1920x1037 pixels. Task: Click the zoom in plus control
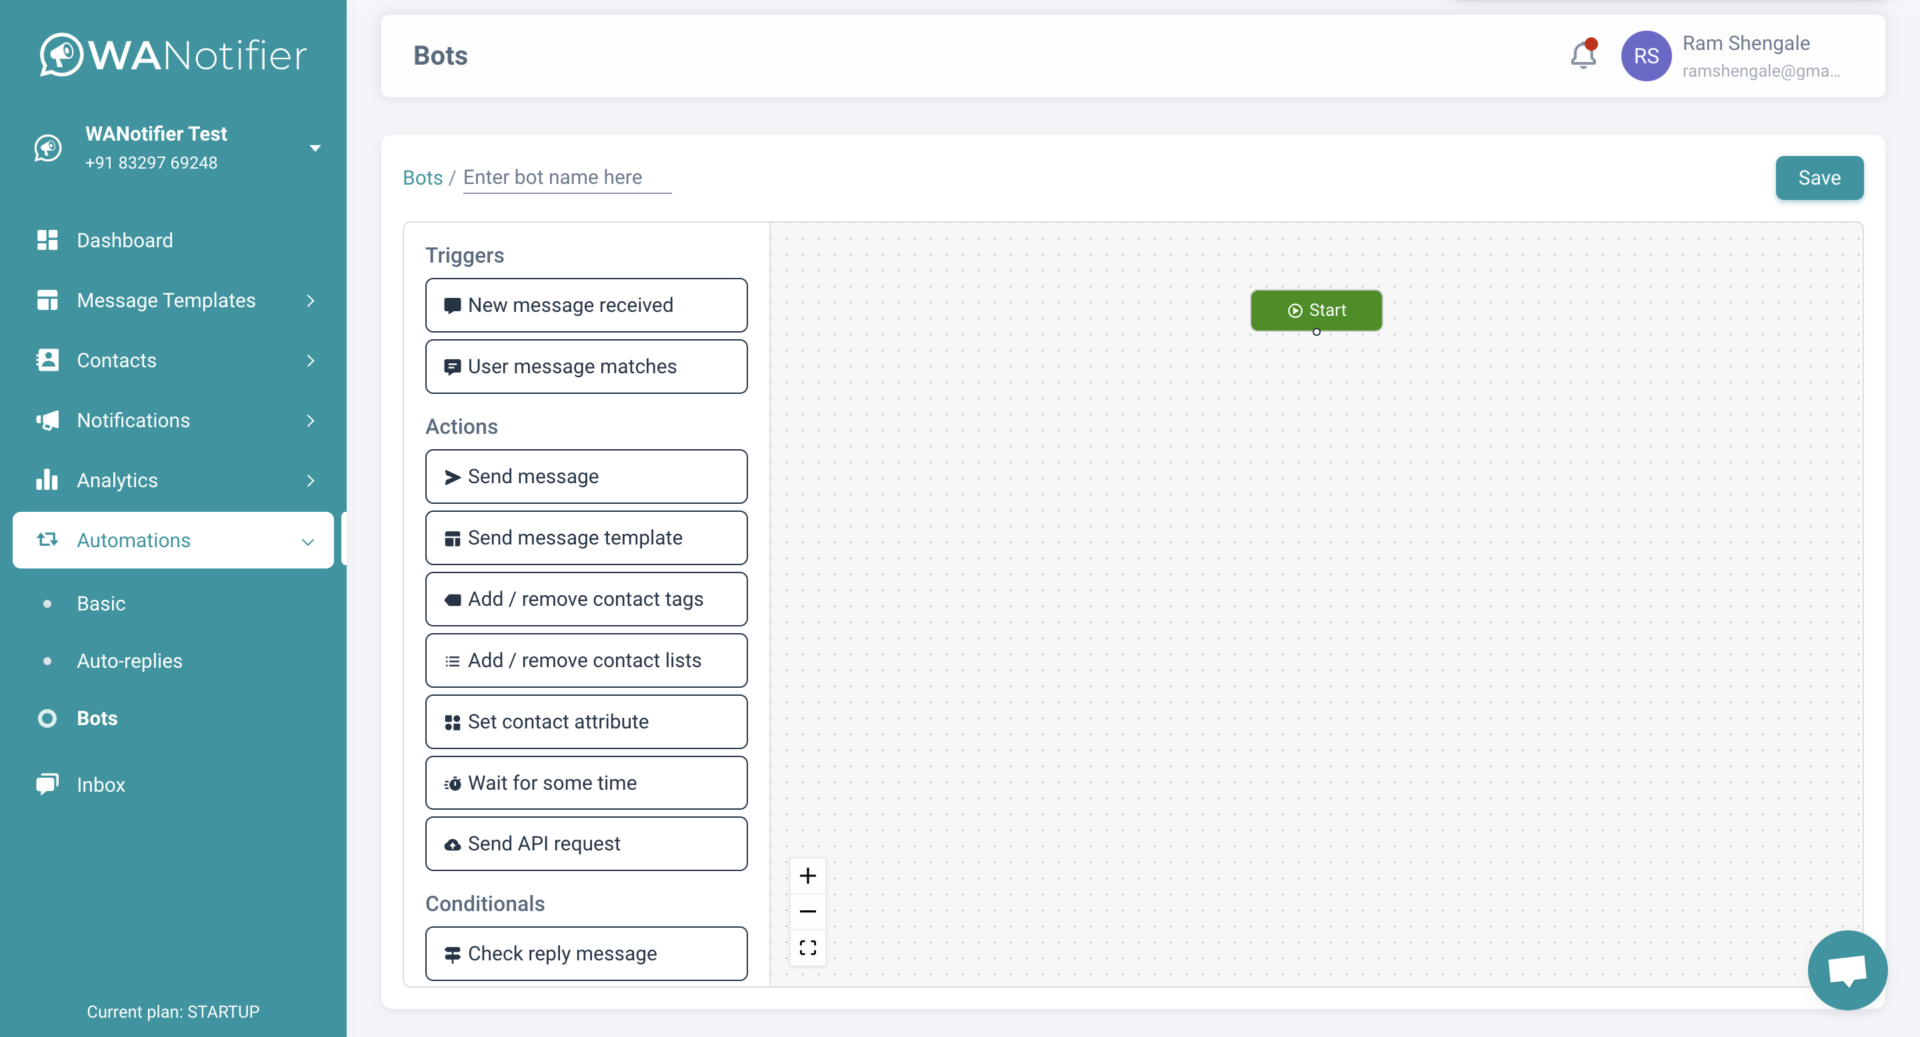coord(808,875)
